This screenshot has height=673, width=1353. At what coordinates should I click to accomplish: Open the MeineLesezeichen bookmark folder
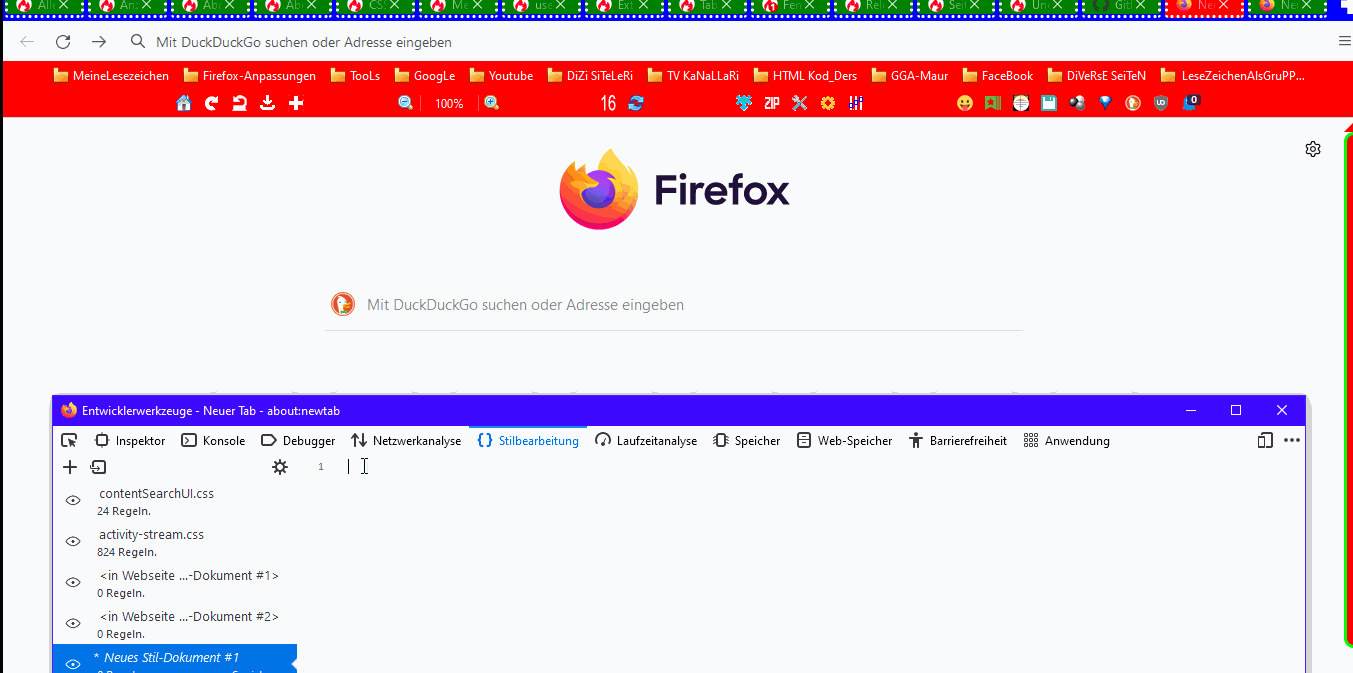coord(111,75)
